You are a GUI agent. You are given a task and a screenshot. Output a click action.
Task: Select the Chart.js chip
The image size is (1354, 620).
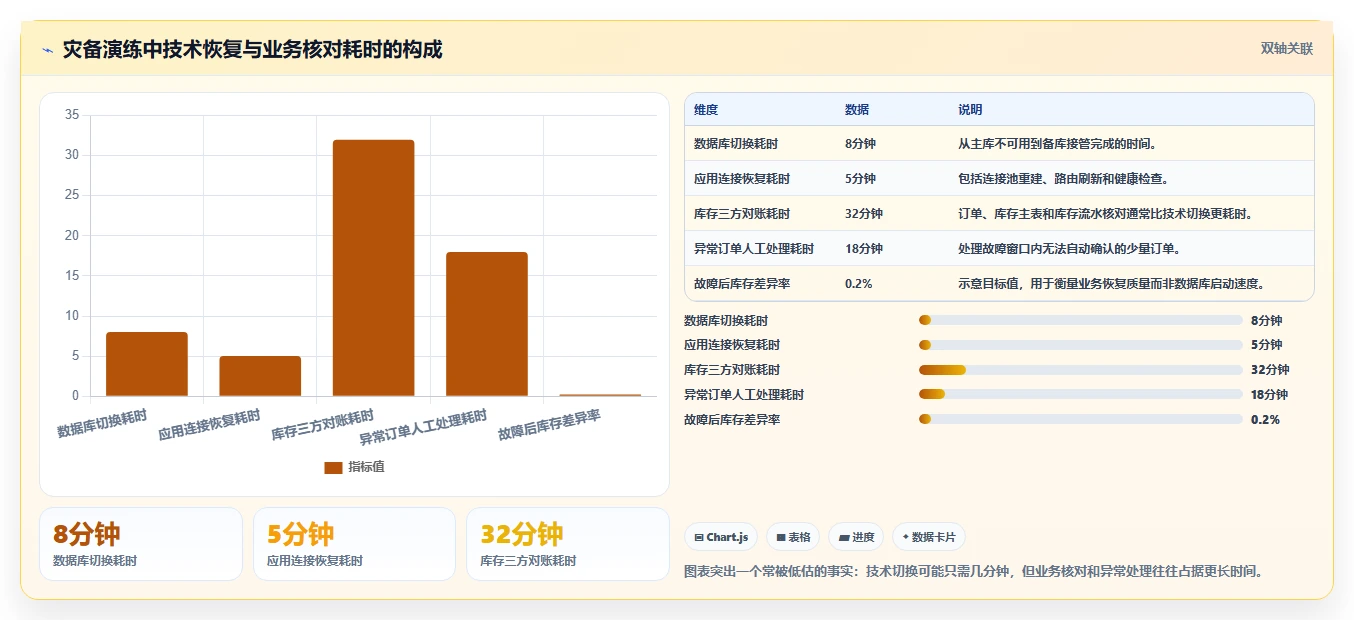[x=721, y=537]
